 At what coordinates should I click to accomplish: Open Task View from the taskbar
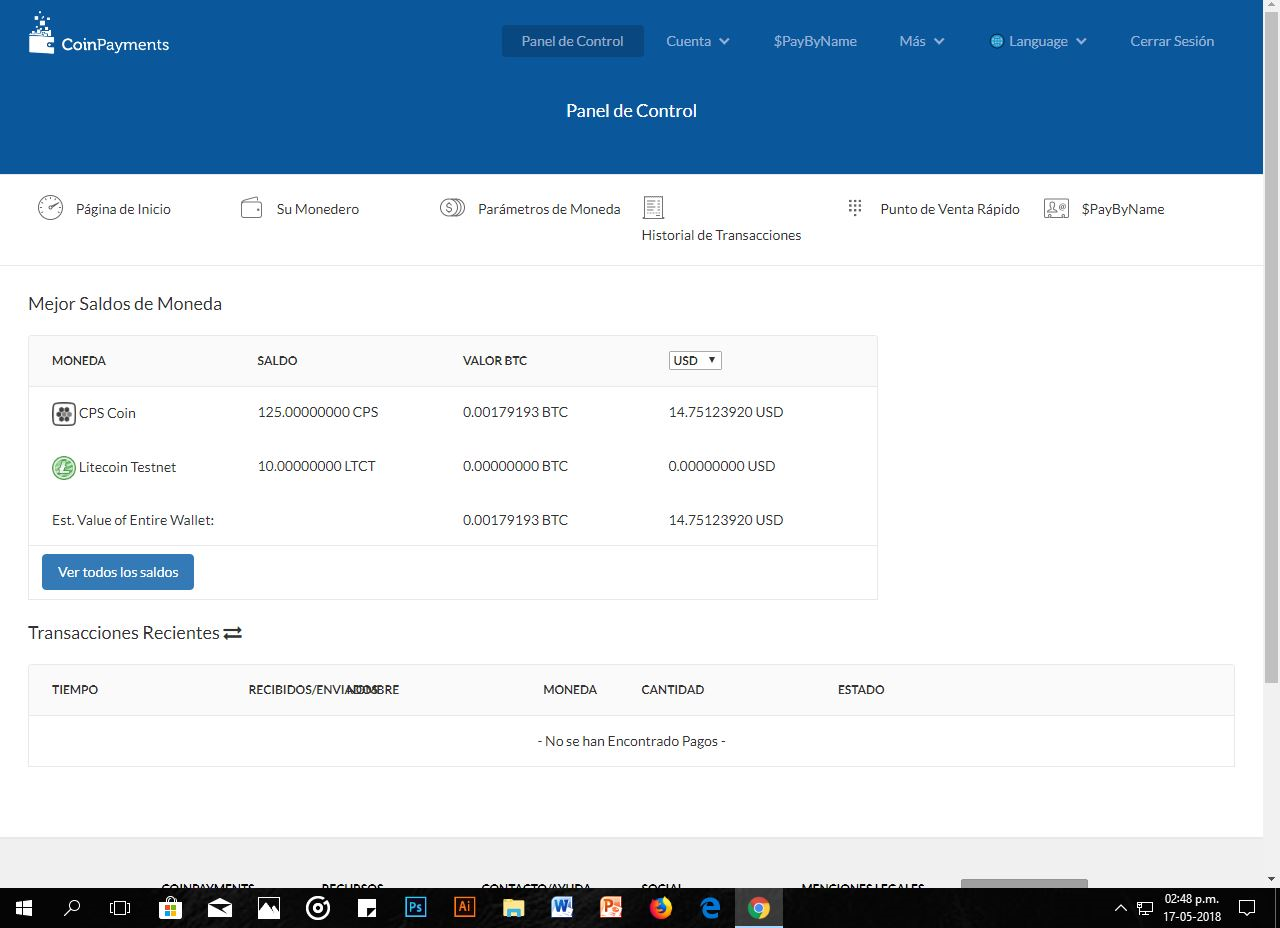click(120, 908)
